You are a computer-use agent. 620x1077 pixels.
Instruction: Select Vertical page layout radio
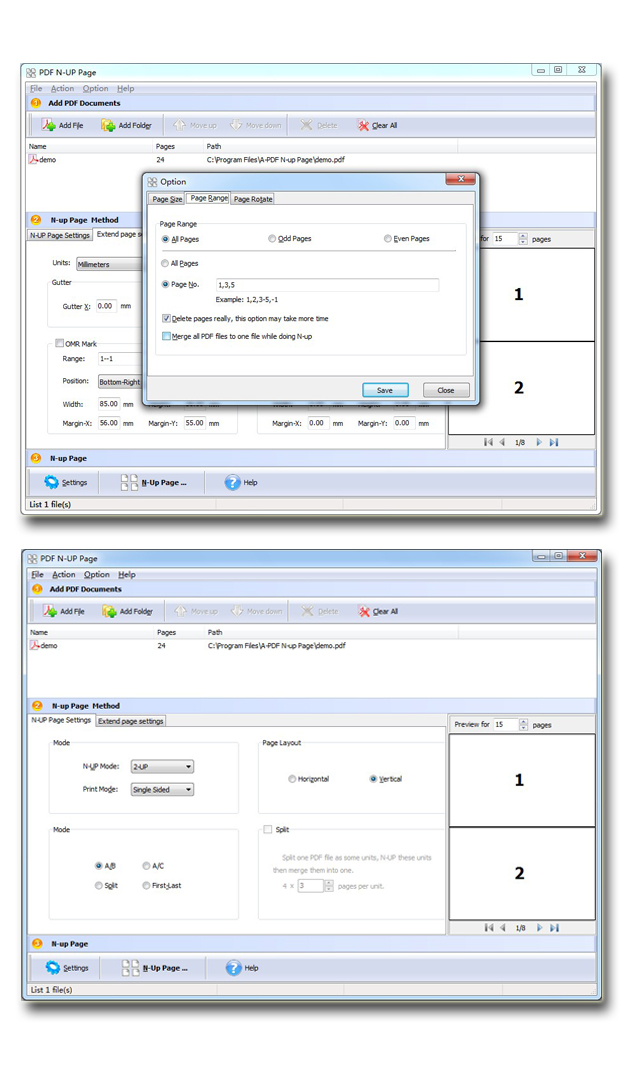click(374, 779)
